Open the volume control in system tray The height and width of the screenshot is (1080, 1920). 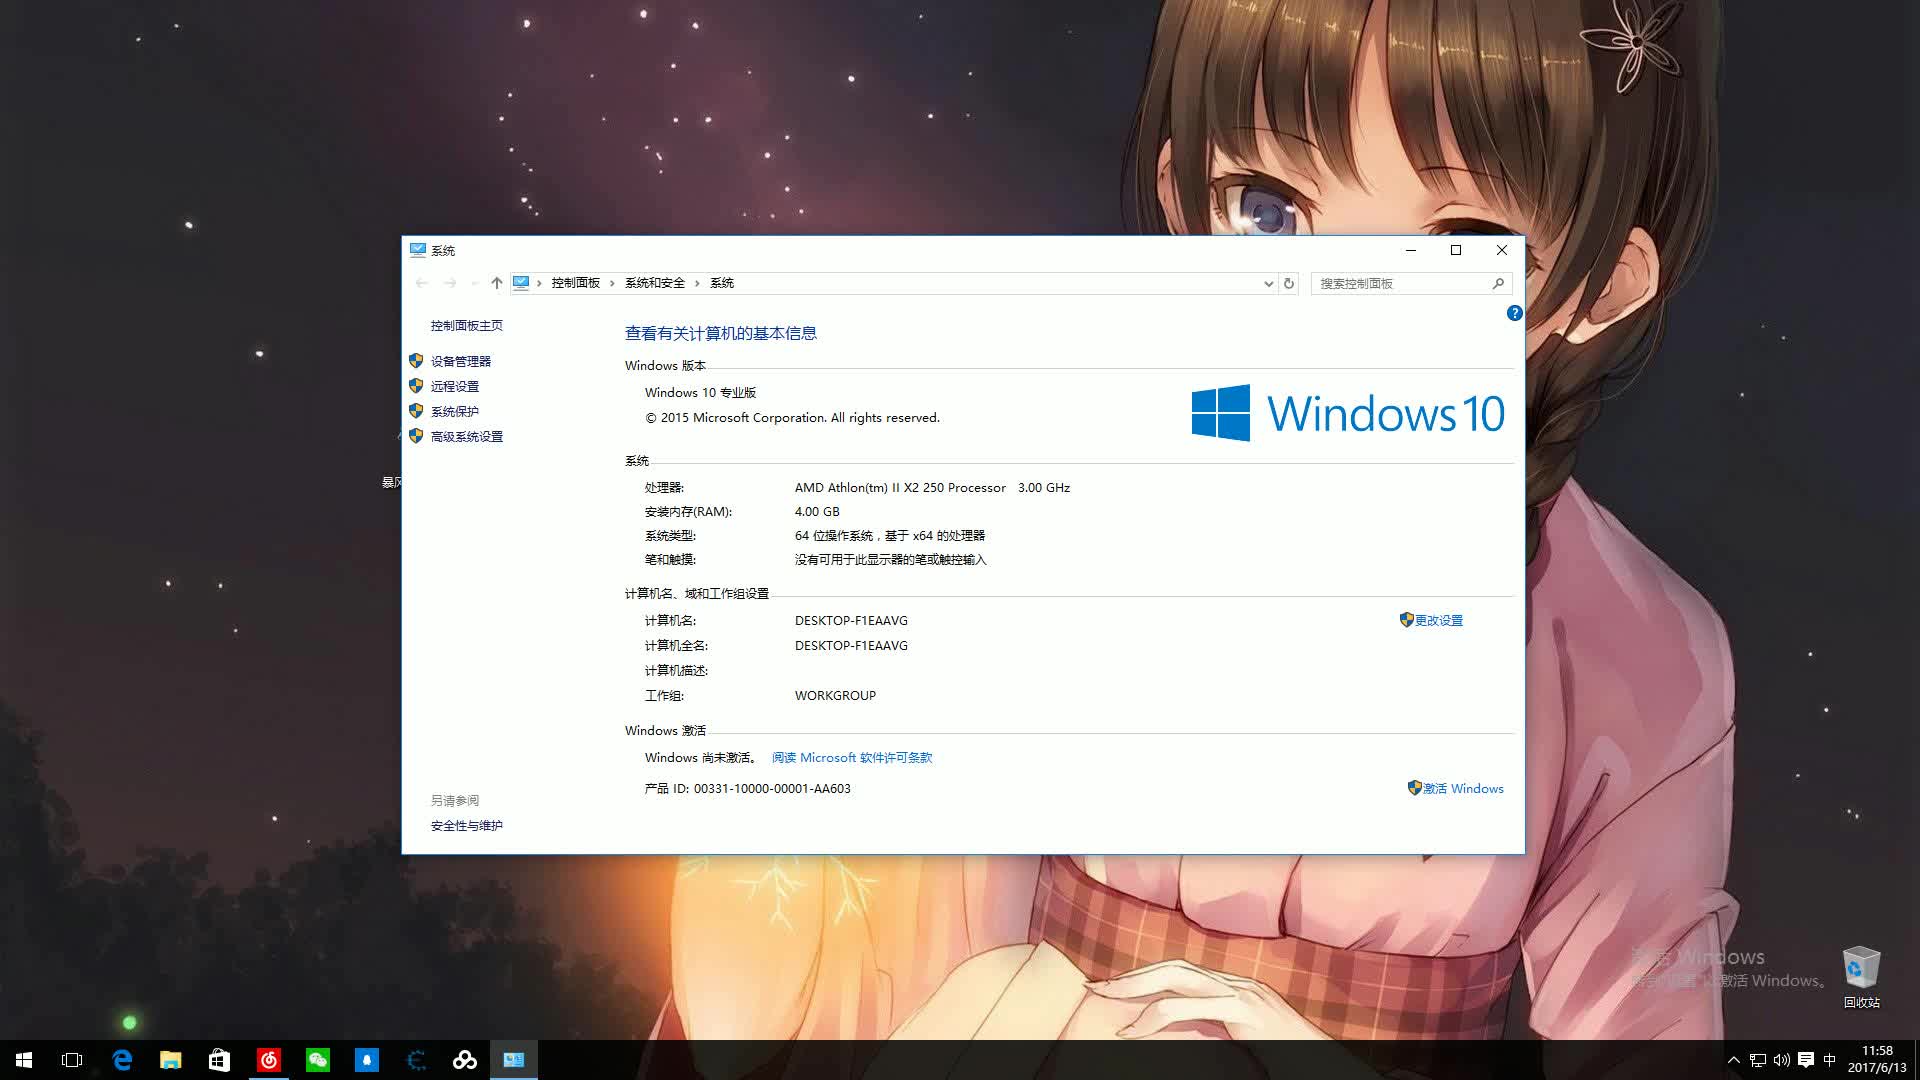(1781, 1060)
